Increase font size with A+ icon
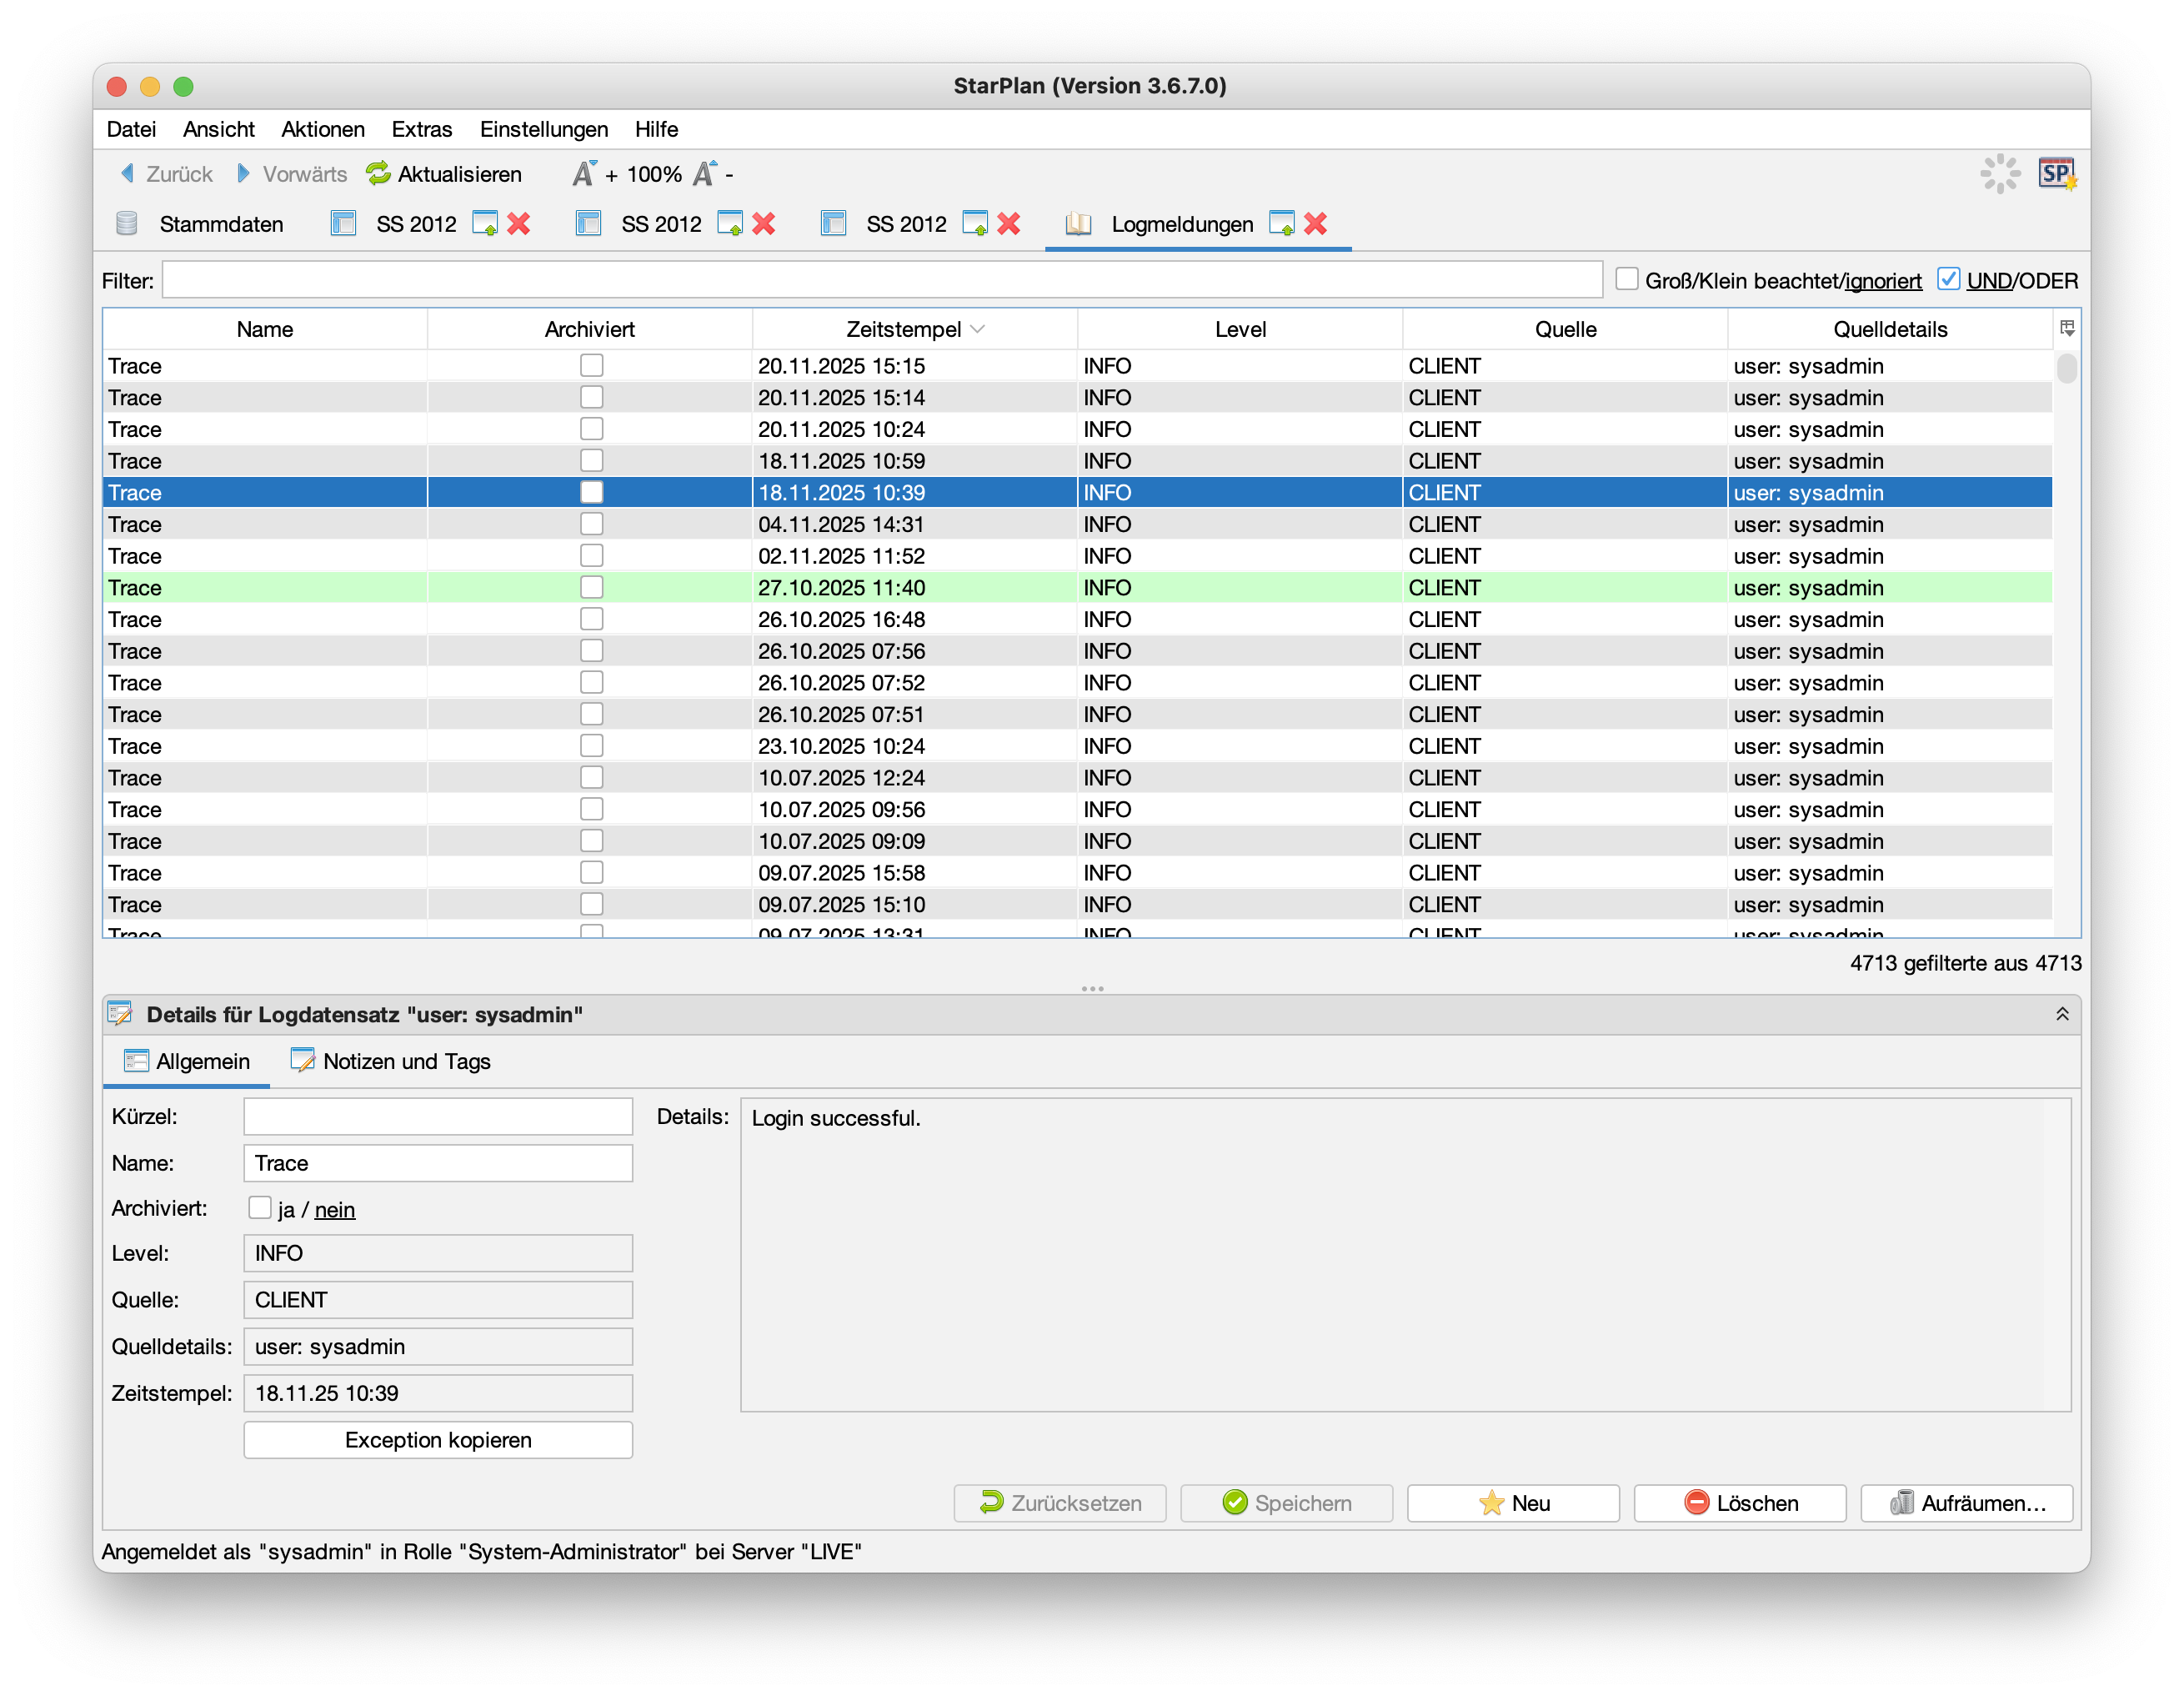The image size is (2184, 1696). [x=587, y=174]
